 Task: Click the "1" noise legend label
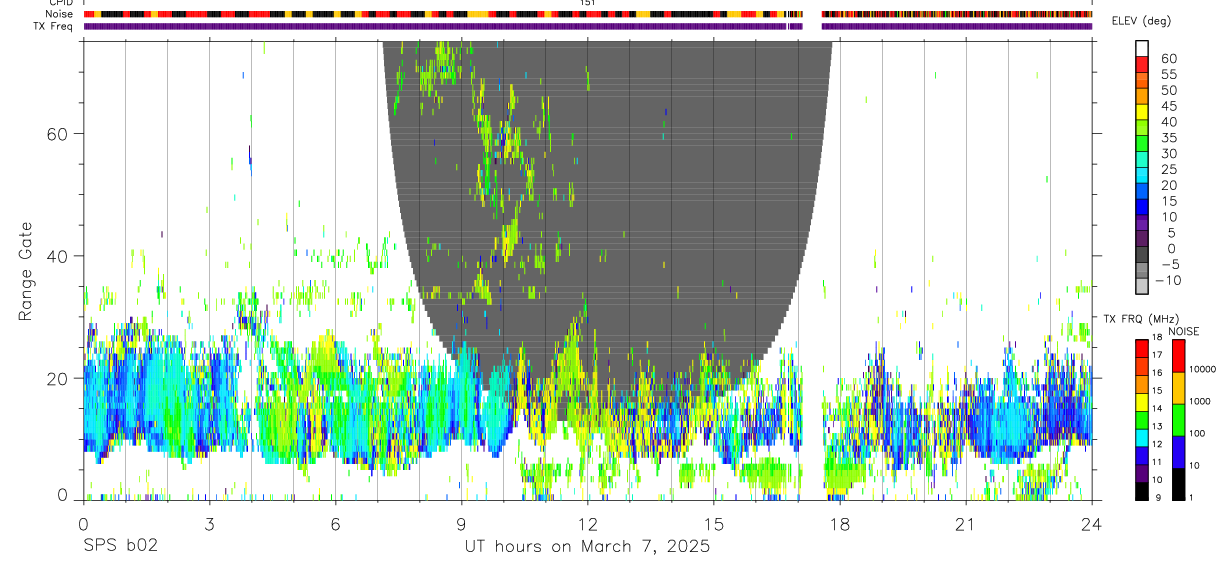click(x=1190, y=498)
